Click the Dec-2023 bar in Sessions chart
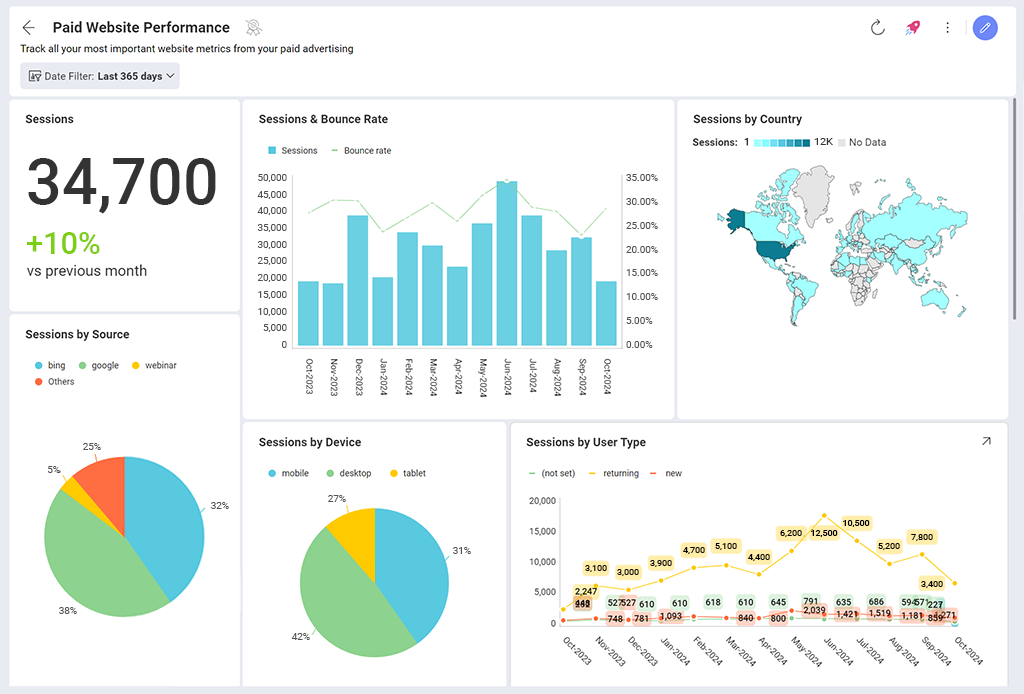This screenshot has width=1024, height=694. (x=358, y=281)
